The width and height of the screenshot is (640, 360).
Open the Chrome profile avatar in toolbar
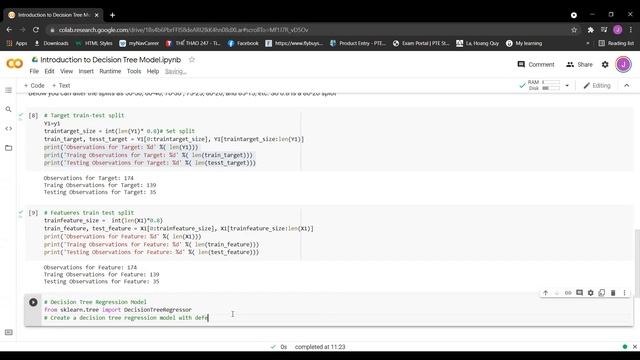coord(618,30)
